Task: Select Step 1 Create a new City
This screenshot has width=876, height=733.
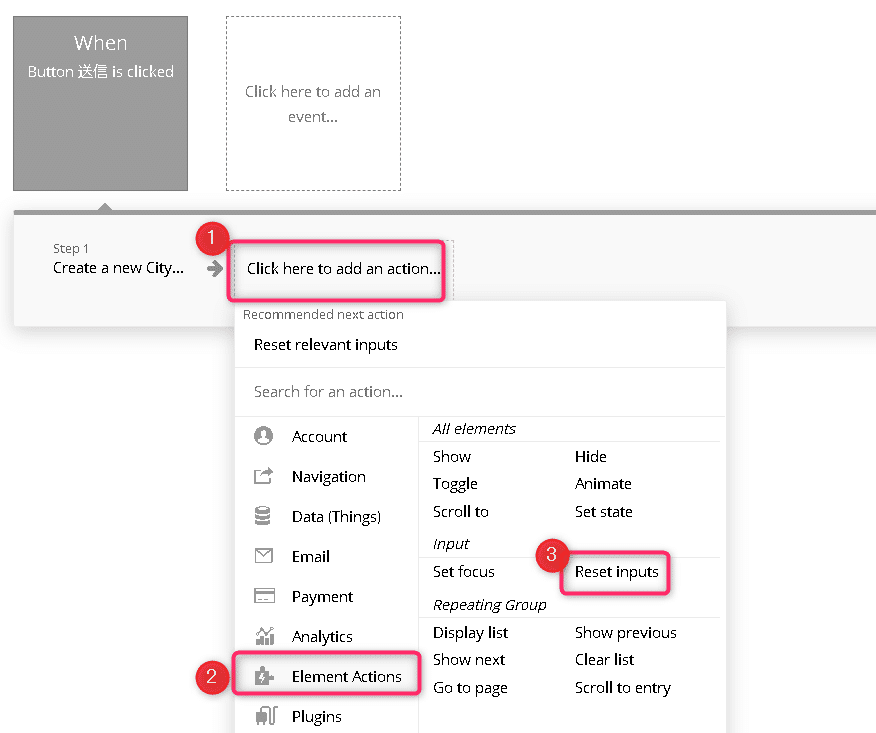Action: point(118,260)
